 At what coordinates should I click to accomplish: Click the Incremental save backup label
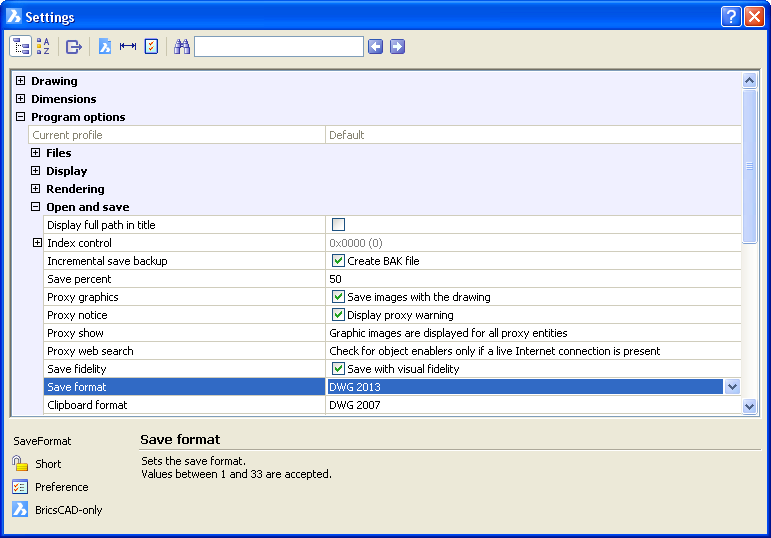107,261
